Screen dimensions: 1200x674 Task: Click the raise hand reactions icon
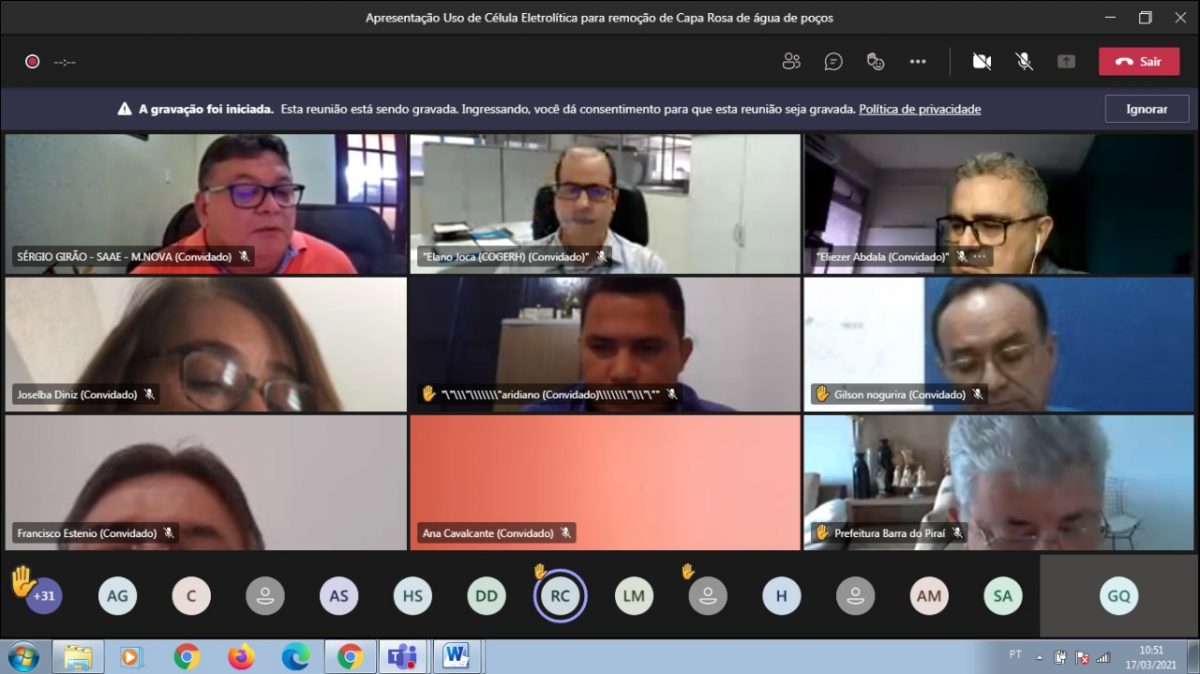pyautogui.click(x=875, y=62)
